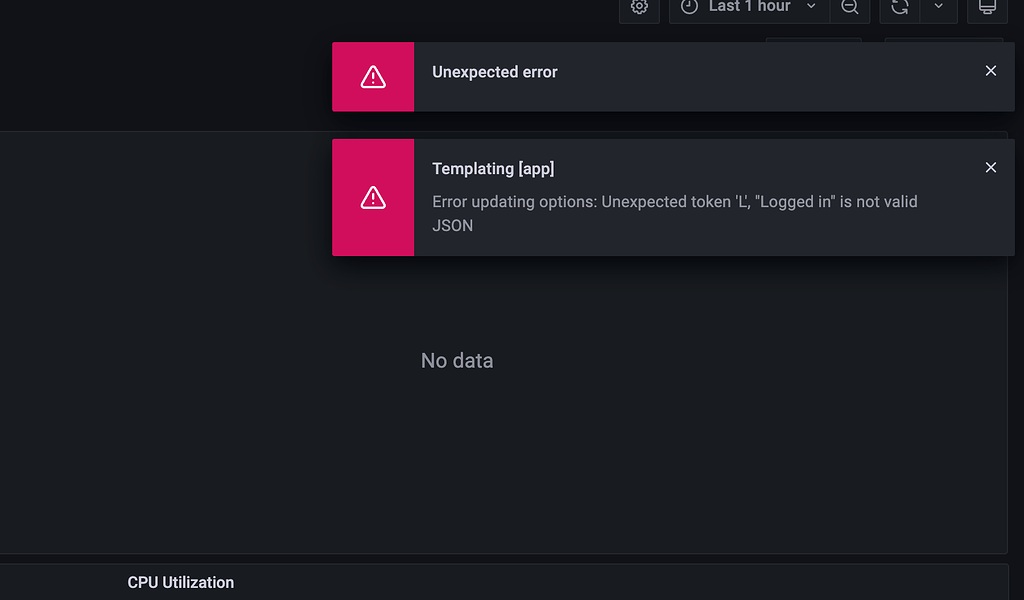The image size is (1024, 600).
Task: Expand the chevron next to Last 1 hour
Action: [x=811, y=7]
